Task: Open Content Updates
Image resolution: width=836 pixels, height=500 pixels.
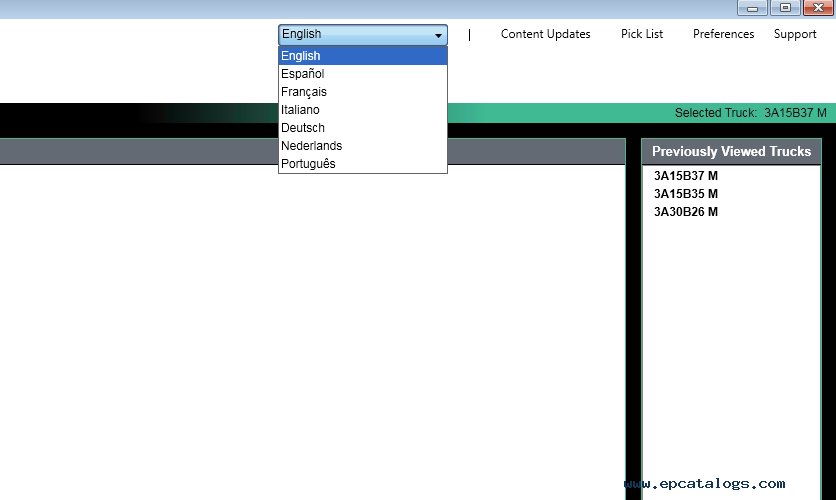Action: click(x=545, y=34)
